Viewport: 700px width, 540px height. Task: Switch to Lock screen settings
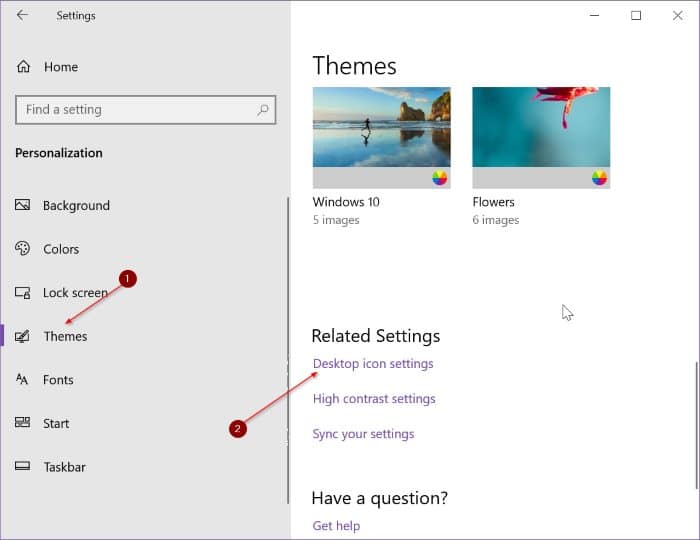75,293
